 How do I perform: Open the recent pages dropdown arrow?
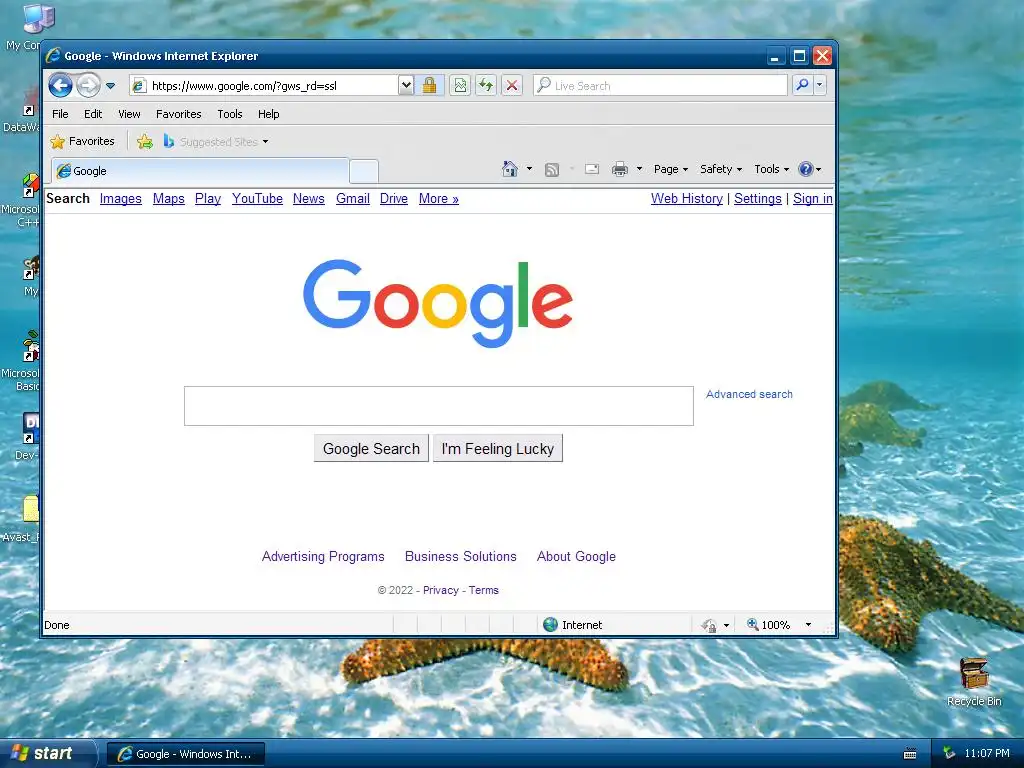pyautogui.click(x=110, y=86)
